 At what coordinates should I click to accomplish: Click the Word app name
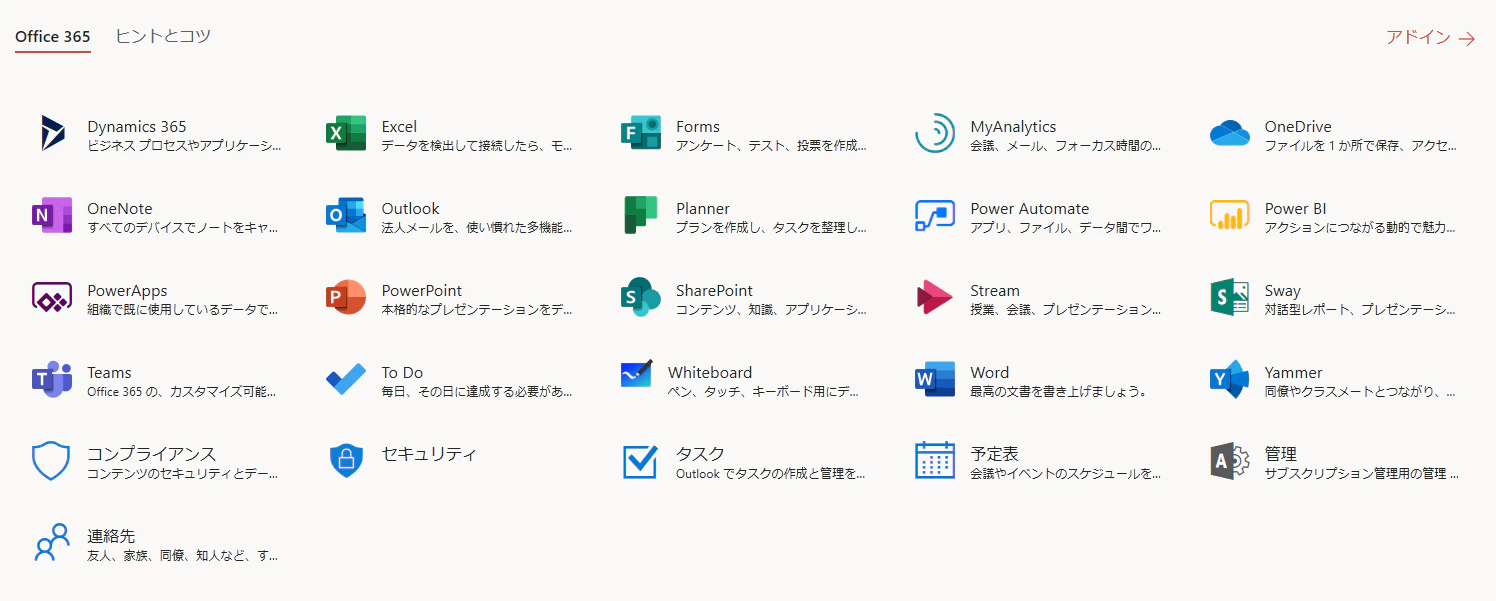coord(990,372)
